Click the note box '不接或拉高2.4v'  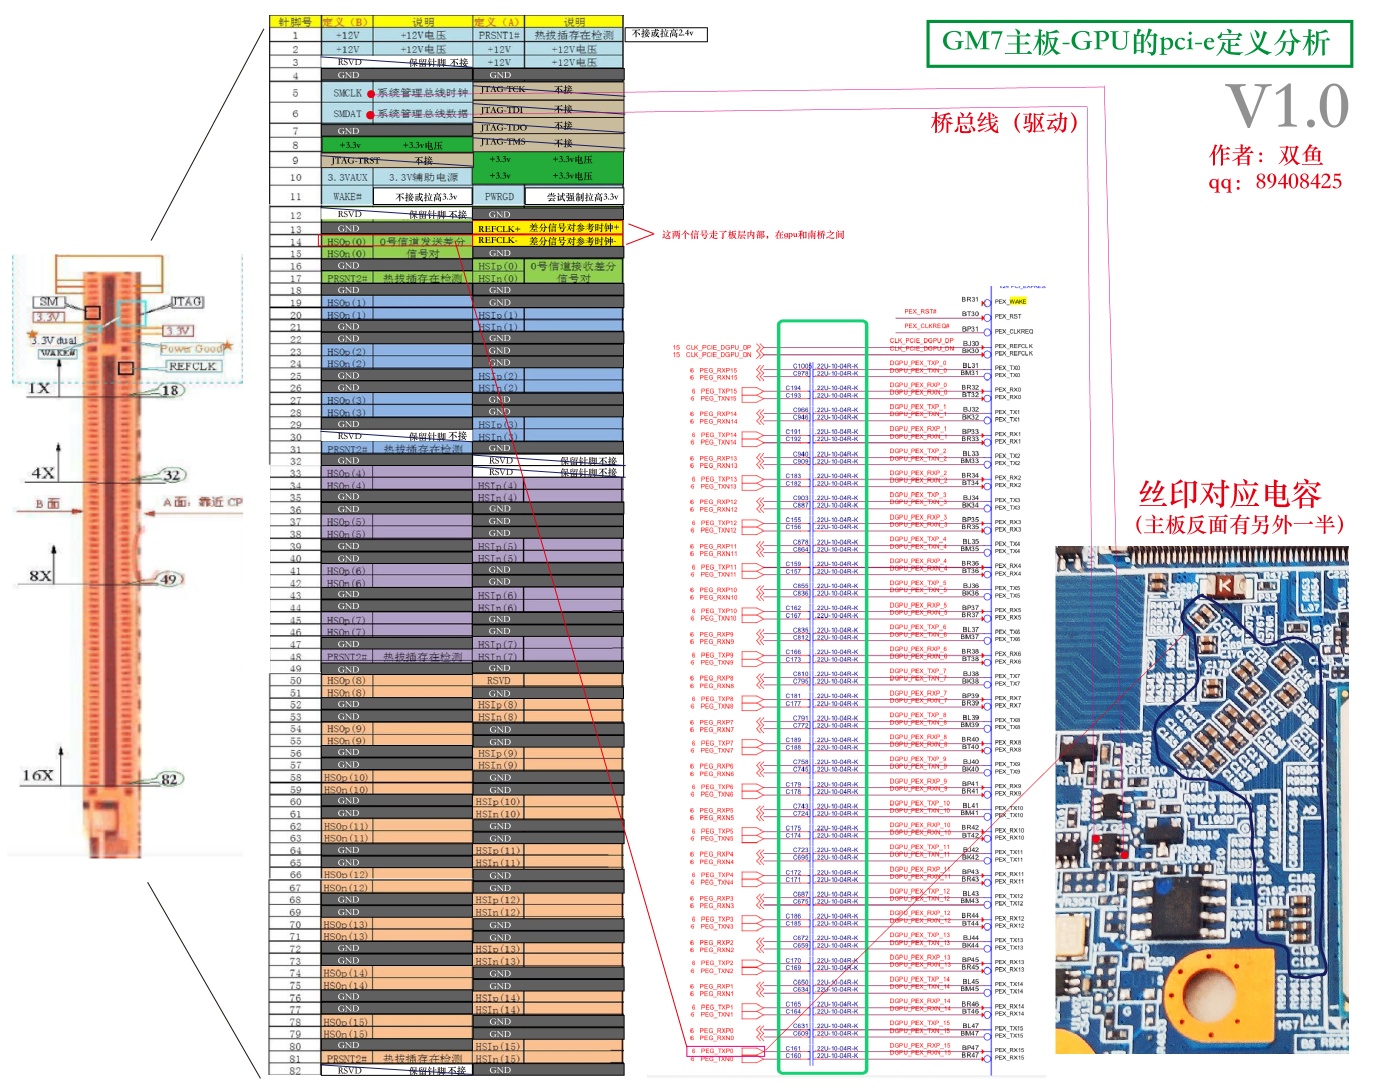click(x=667, y=34)
